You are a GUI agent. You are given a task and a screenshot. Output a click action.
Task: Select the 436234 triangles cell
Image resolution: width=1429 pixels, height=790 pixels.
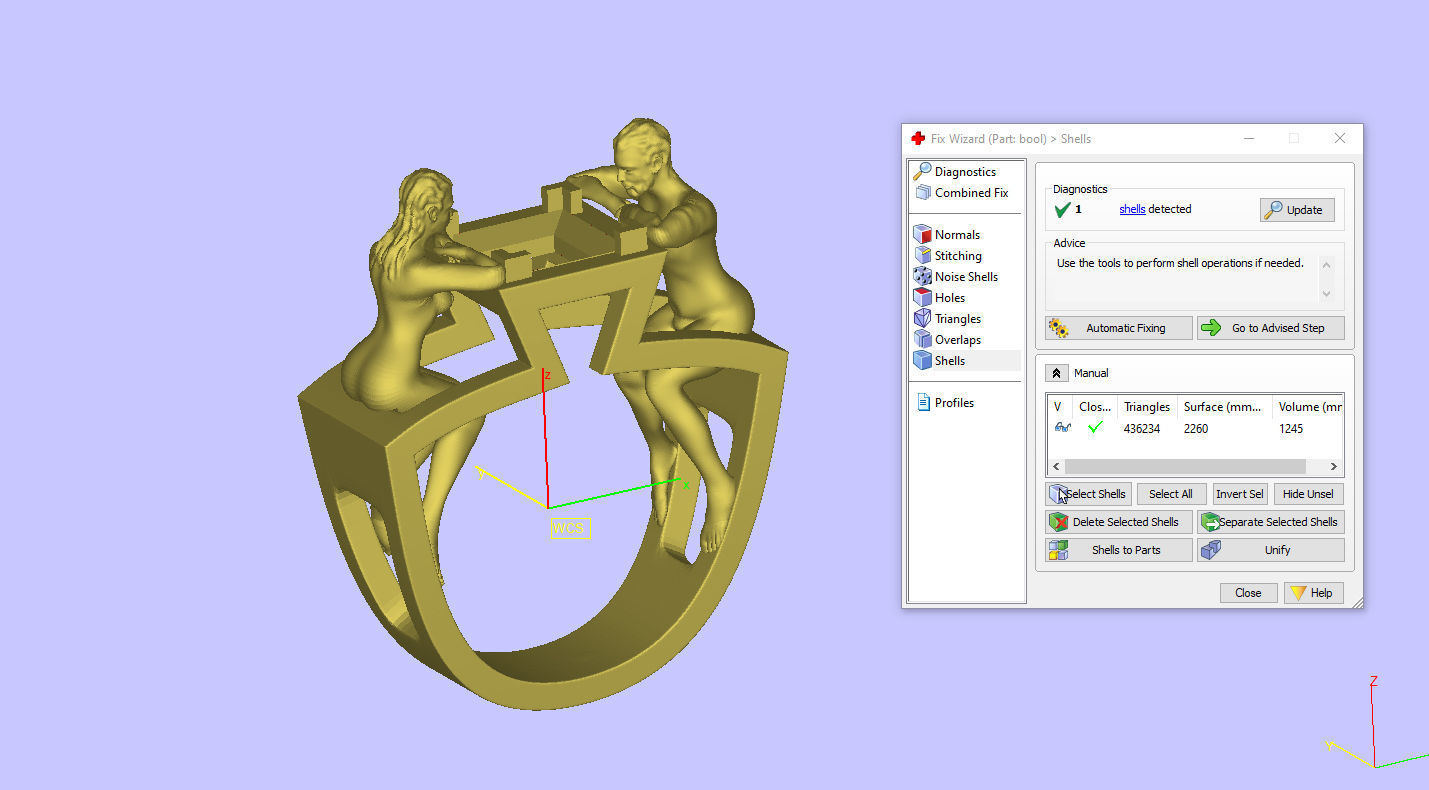click(1142, 428)
